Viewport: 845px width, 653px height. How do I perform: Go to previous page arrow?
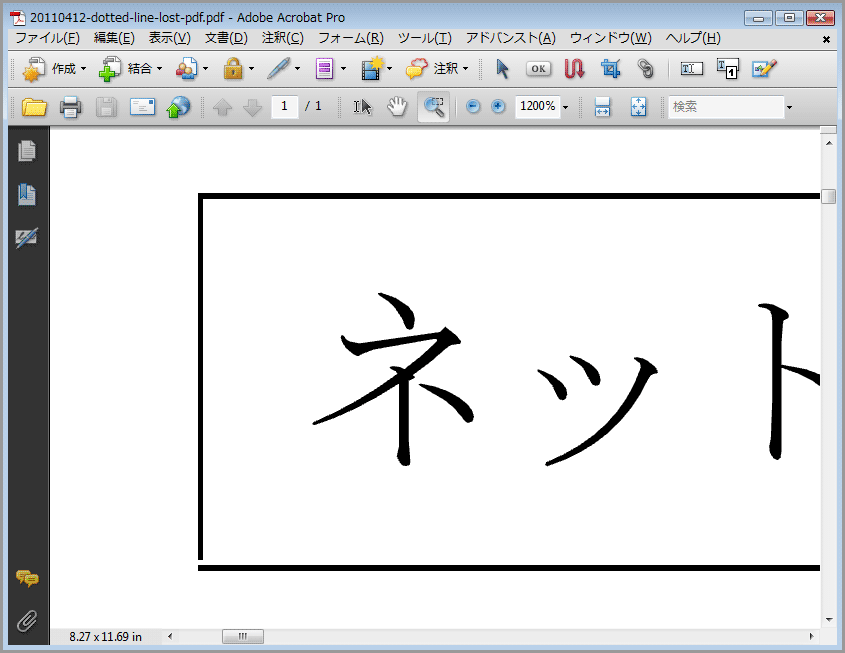coord(222,107)
